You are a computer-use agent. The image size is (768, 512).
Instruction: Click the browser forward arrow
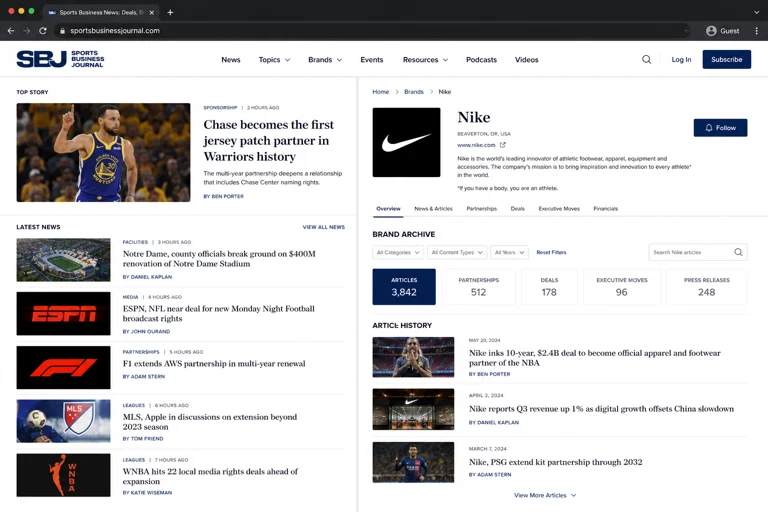26,30
